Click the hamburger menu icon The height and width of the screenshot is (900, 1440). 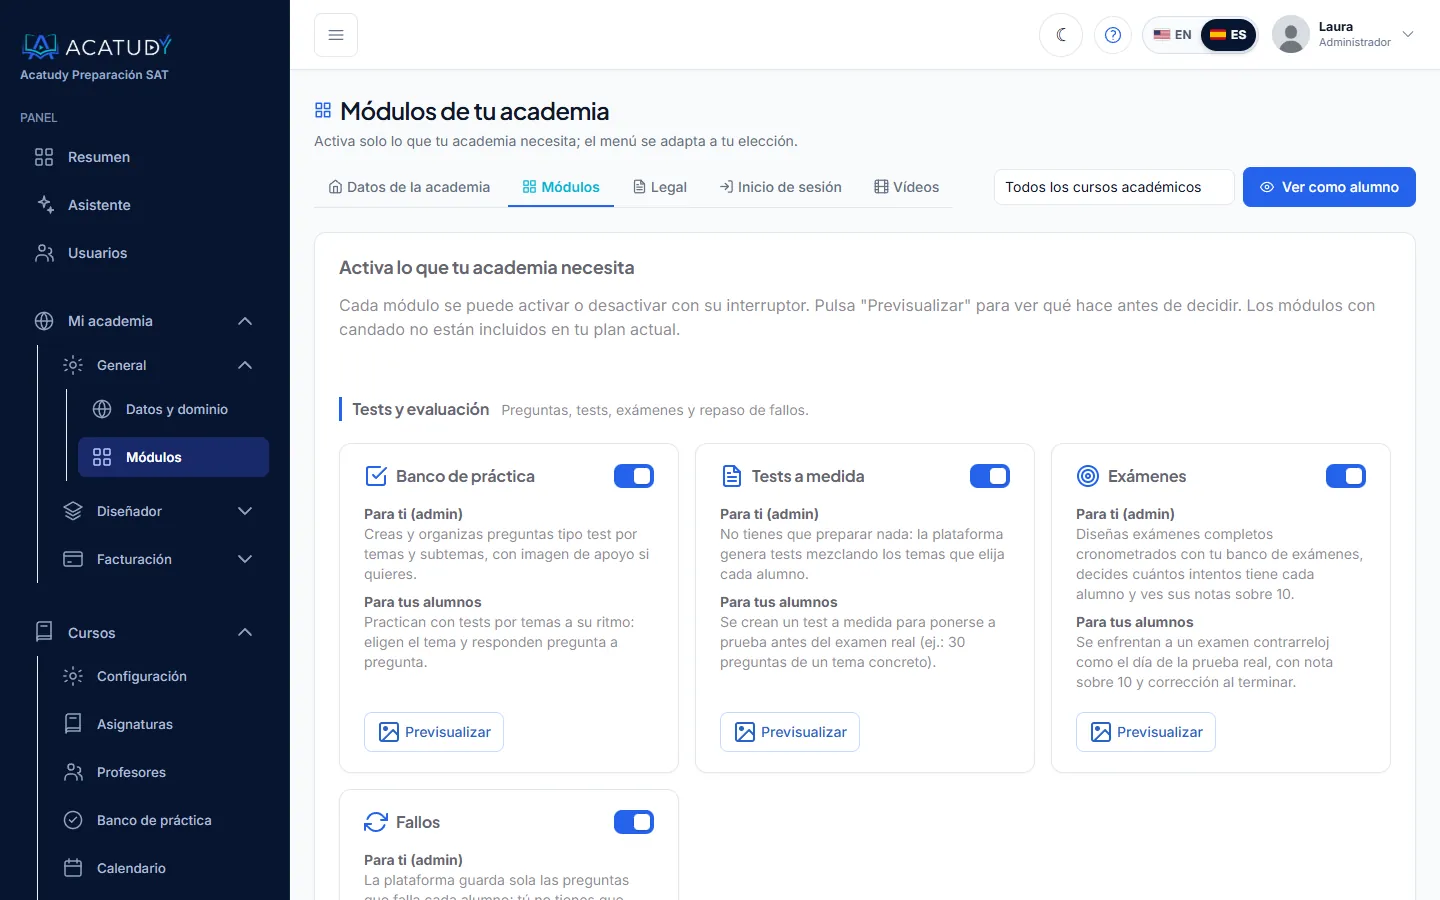[336, 35]
